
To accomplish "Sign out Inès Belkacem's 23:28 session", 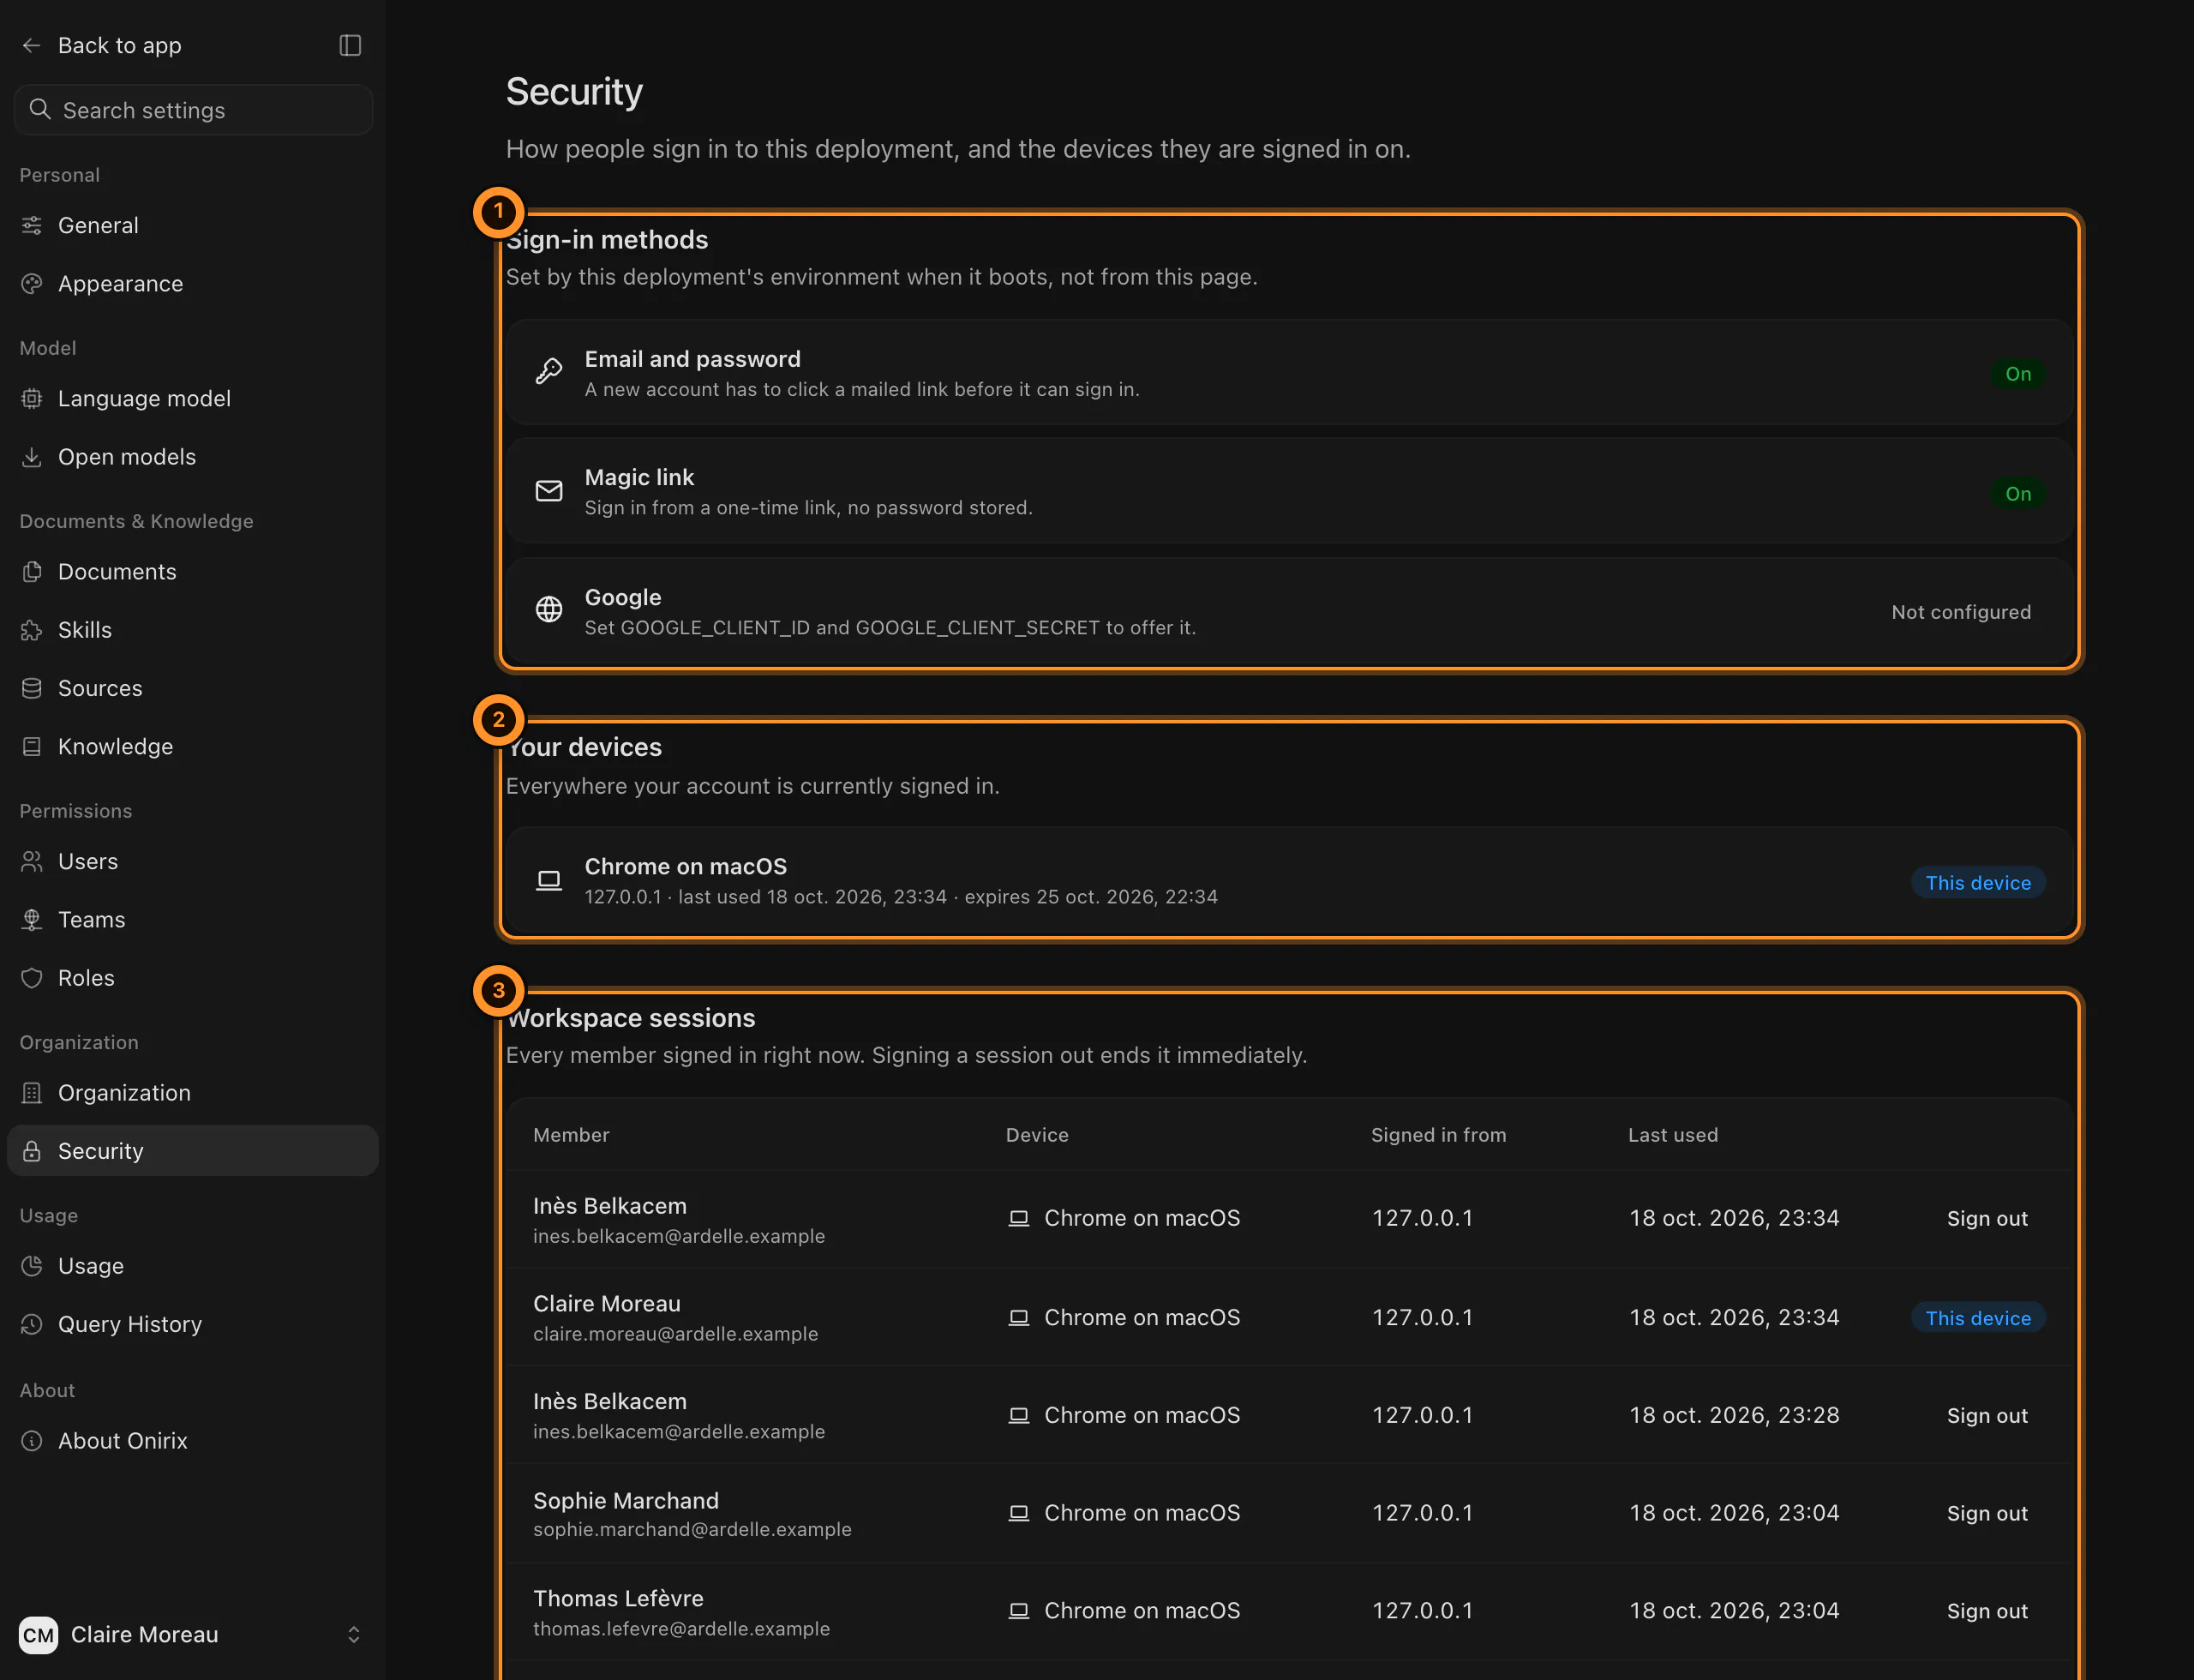I will [x=1987, y=1415].
